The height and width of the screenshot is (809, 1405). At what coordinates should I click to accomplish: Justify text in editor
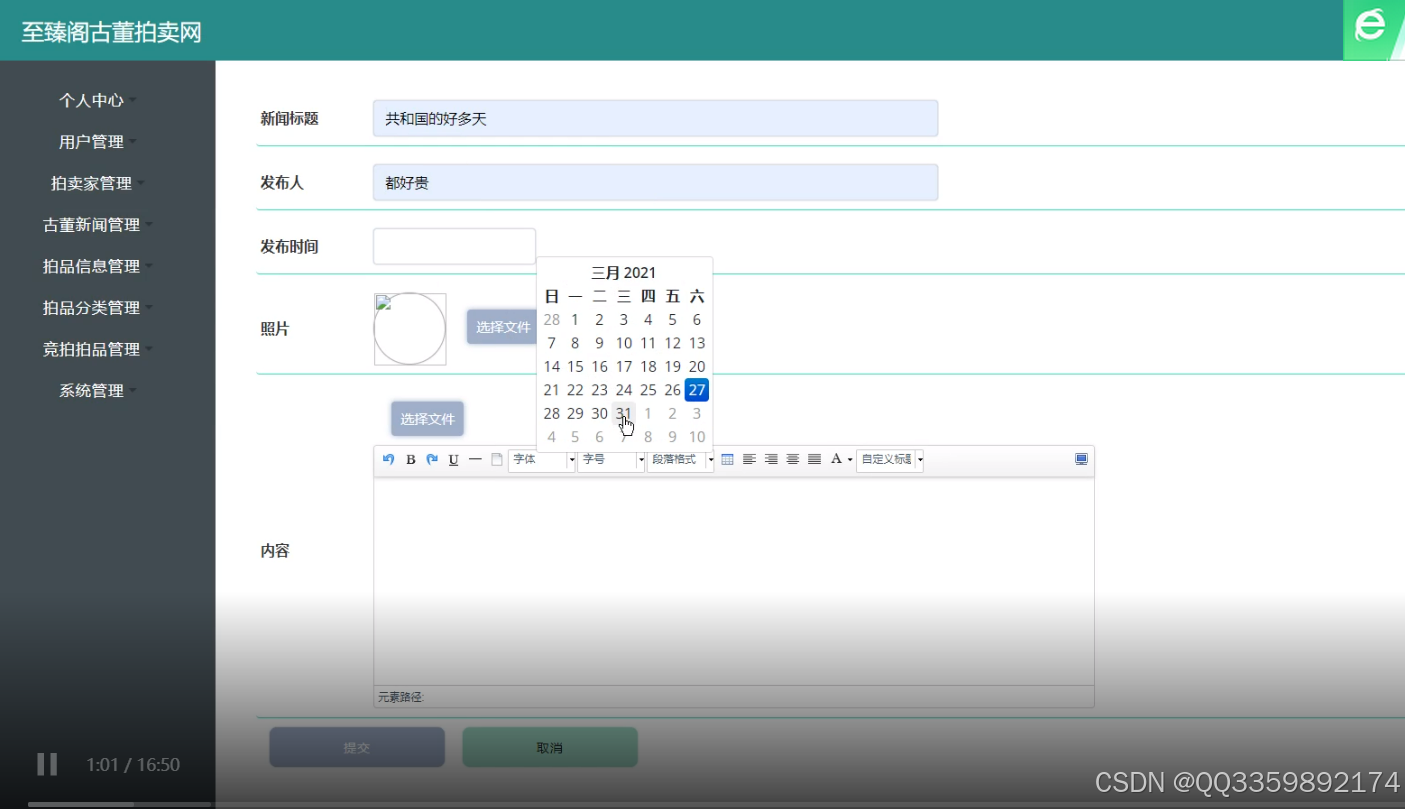pos(815,460)
